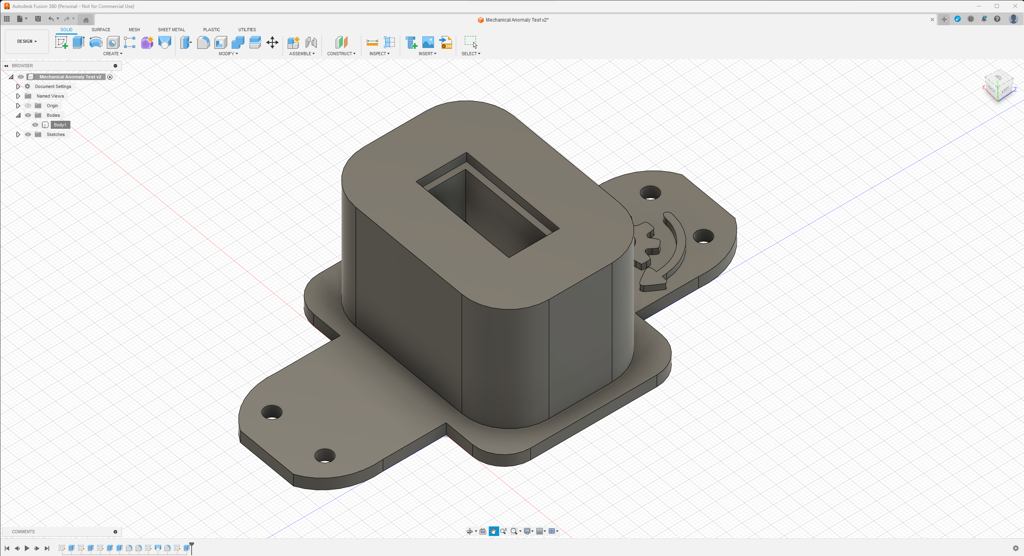The height and width of the screenshot is (556, 1024).
Task: Activate the Move/Copy tool
Action: click(272, 42)
